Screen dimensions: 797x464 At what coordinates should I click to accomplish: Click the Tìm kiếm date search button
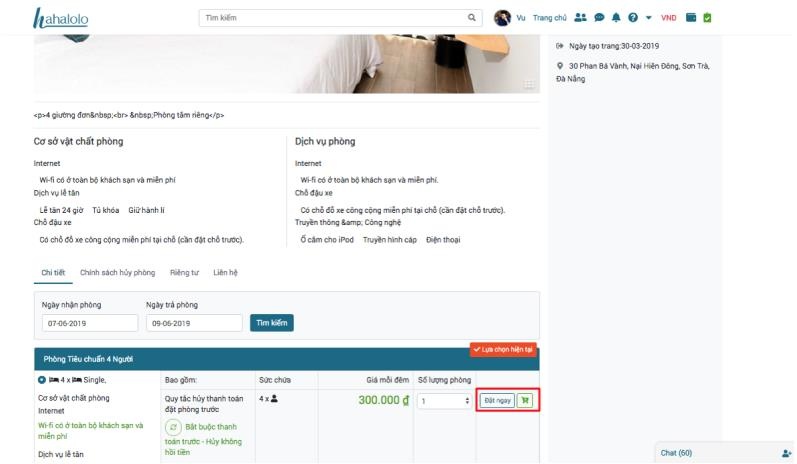[x=271, y=323]
